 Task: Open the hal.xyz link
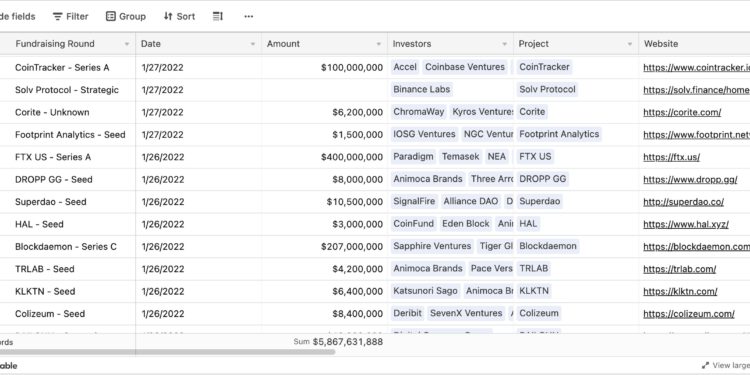[686, 224]
